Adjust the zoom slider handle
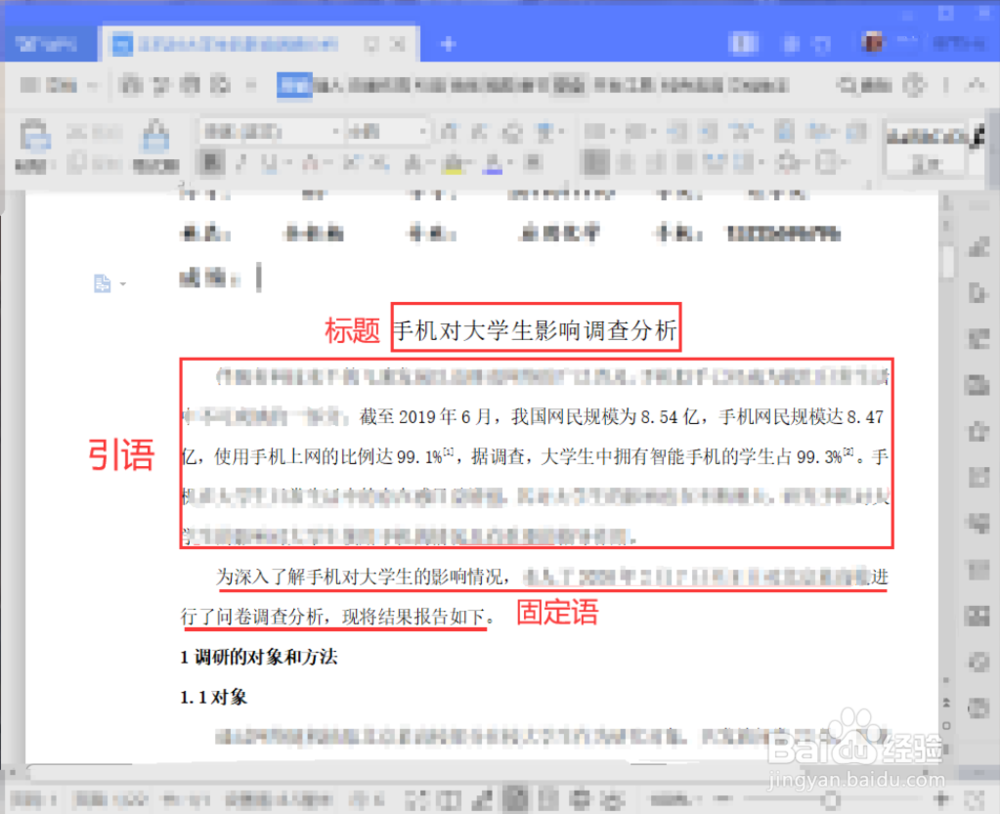 click(830, 798)
